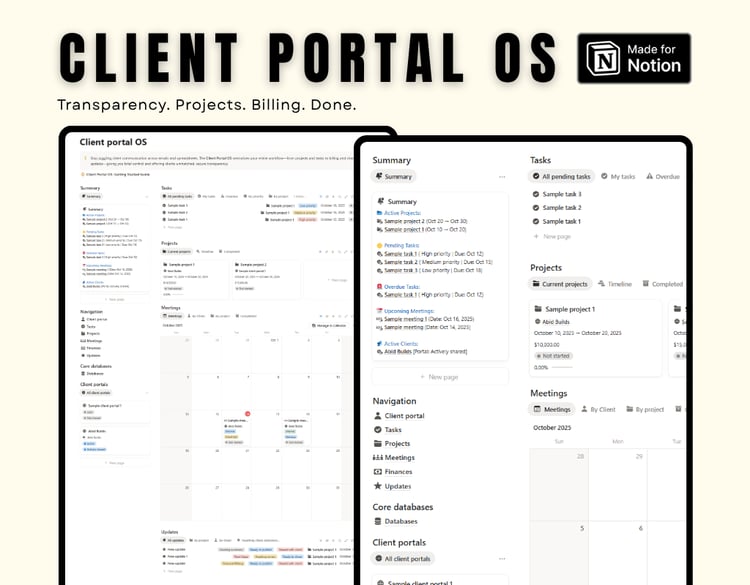The height and width of the screenshot is (585, 750).
Task: Select the Projects folder icon under Navigation
Action: point(377,443)
